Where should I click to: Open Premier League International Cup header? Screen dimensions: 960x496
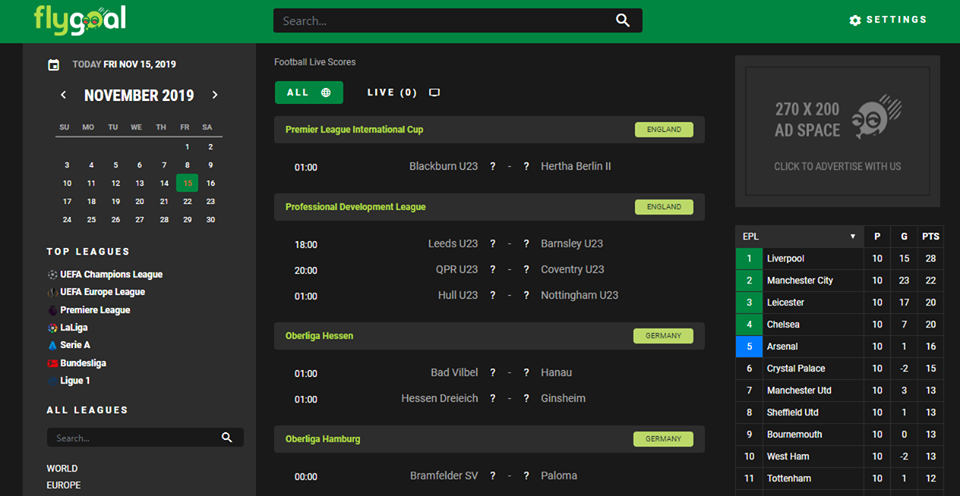tap(489, 130)
